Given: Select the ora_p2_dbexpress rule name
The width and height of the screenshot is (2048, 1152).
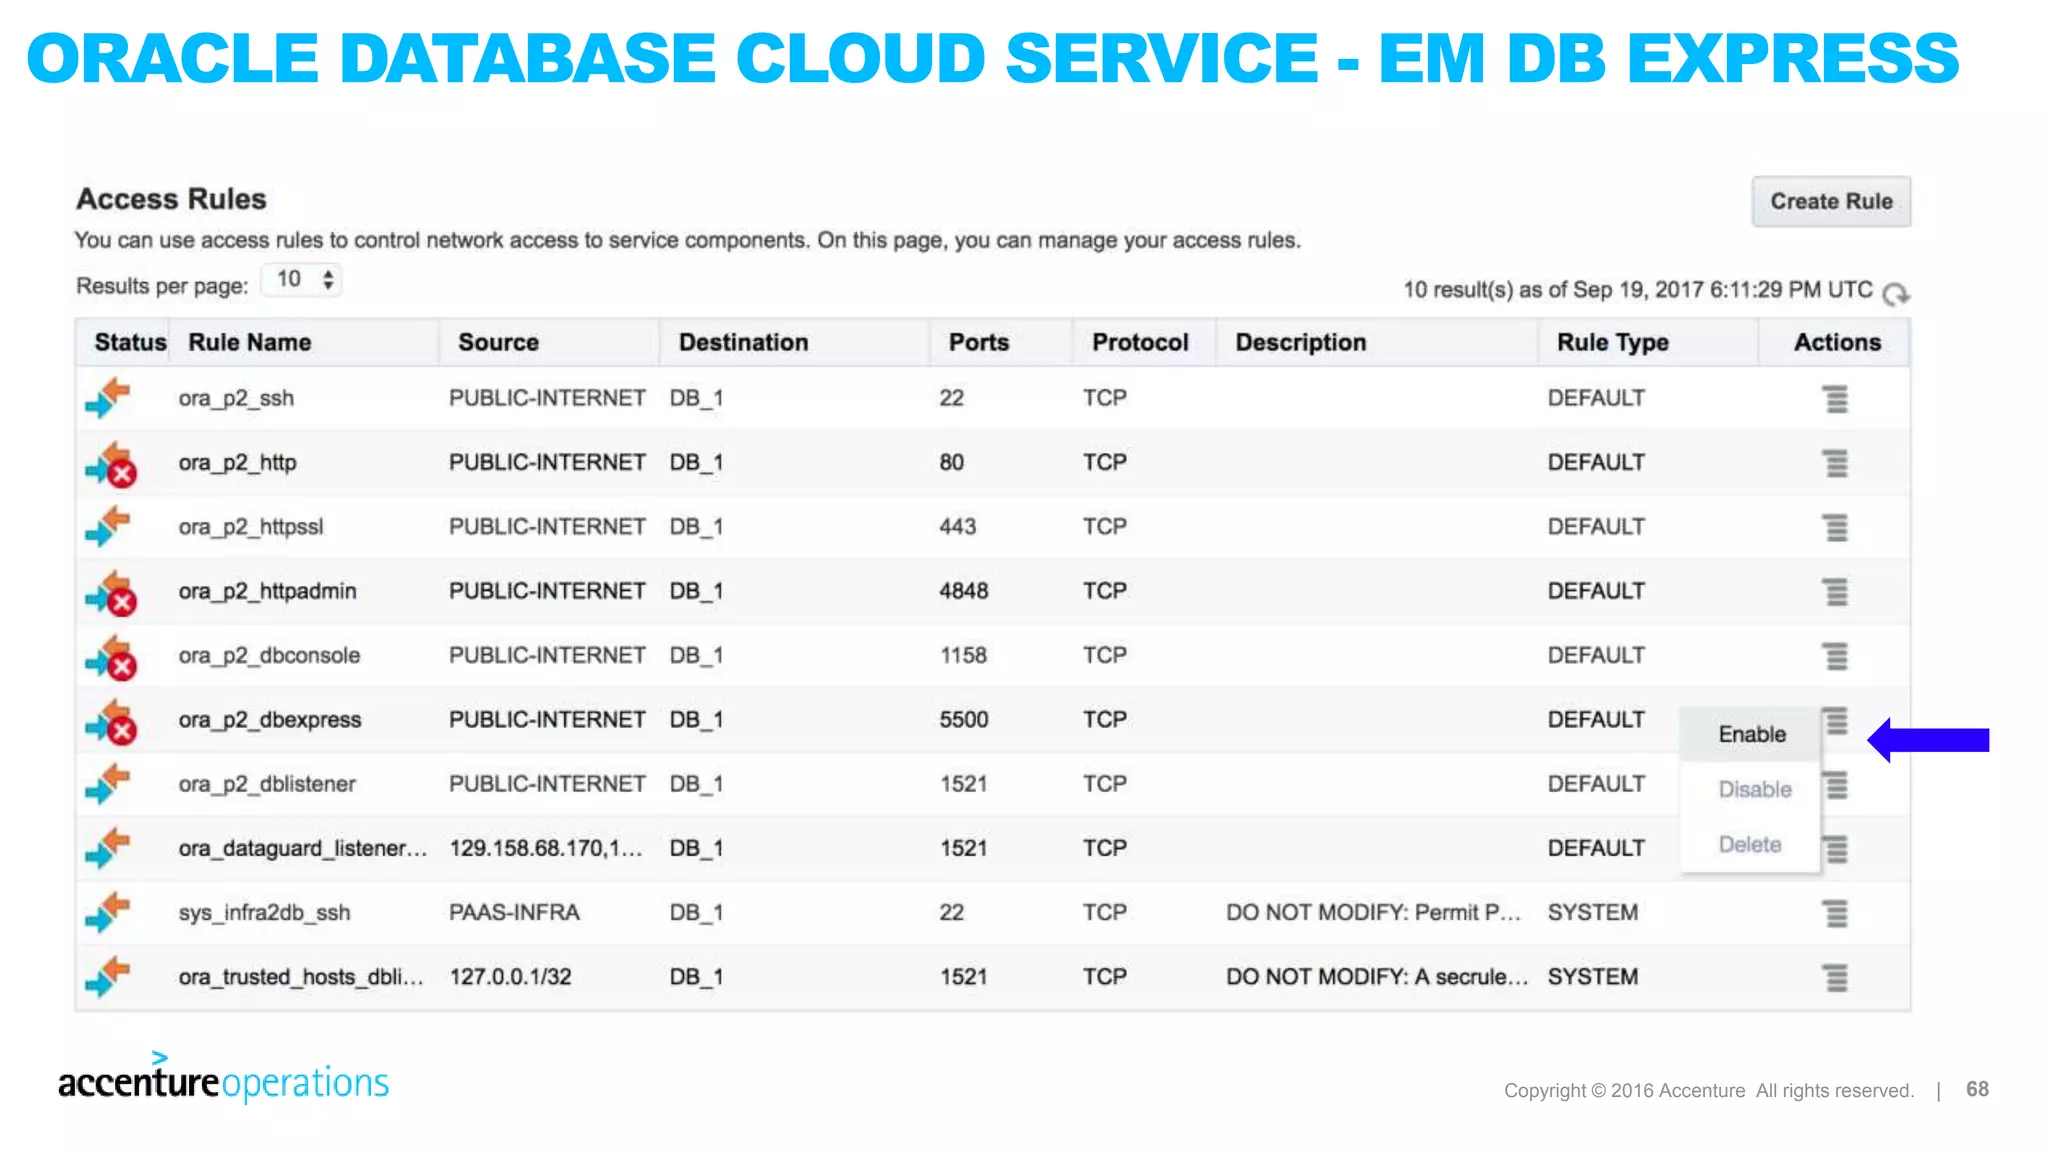Looking at the screenshot, I should click(270, 719).
